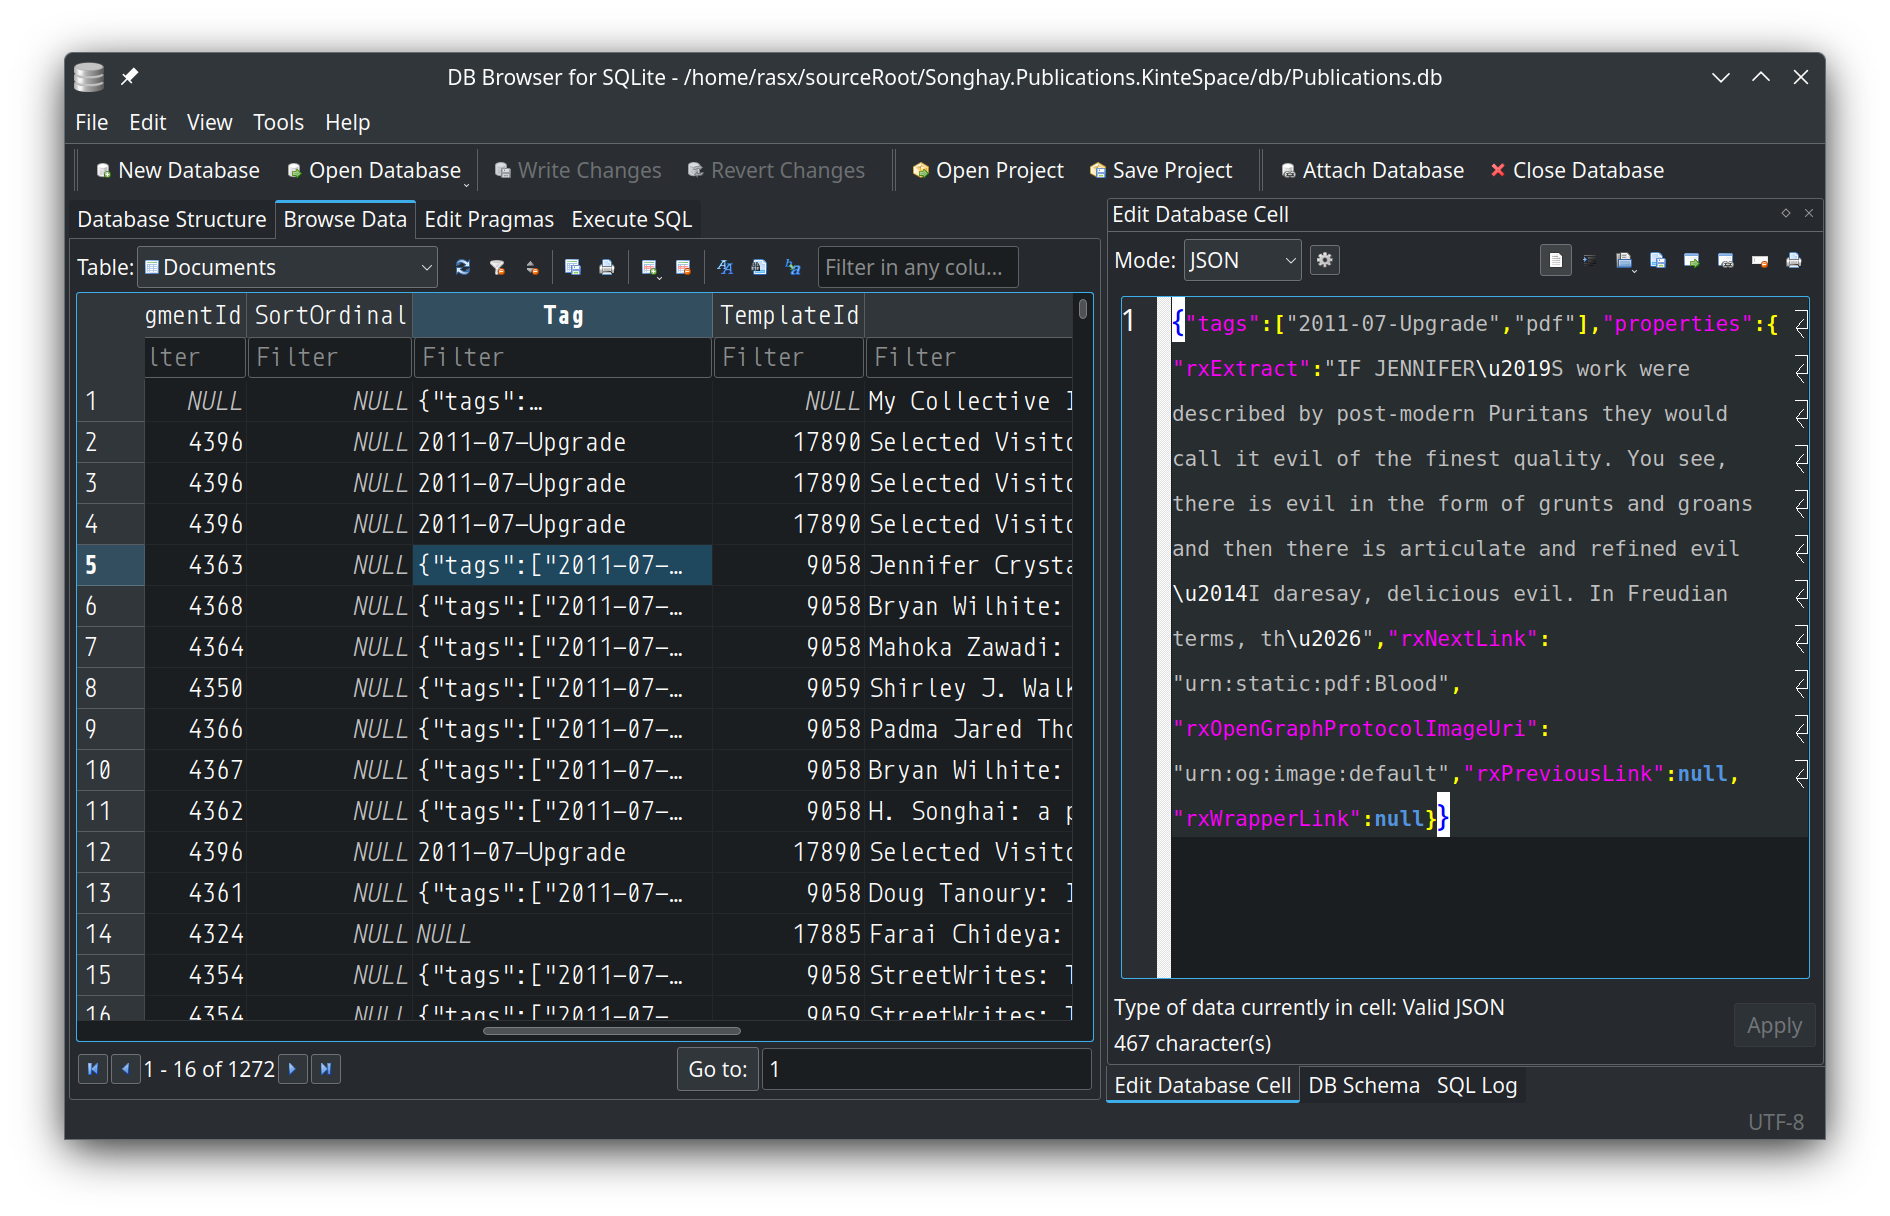Float the Edit Database Cell panel
1890x1216 pixels.
1786,213
